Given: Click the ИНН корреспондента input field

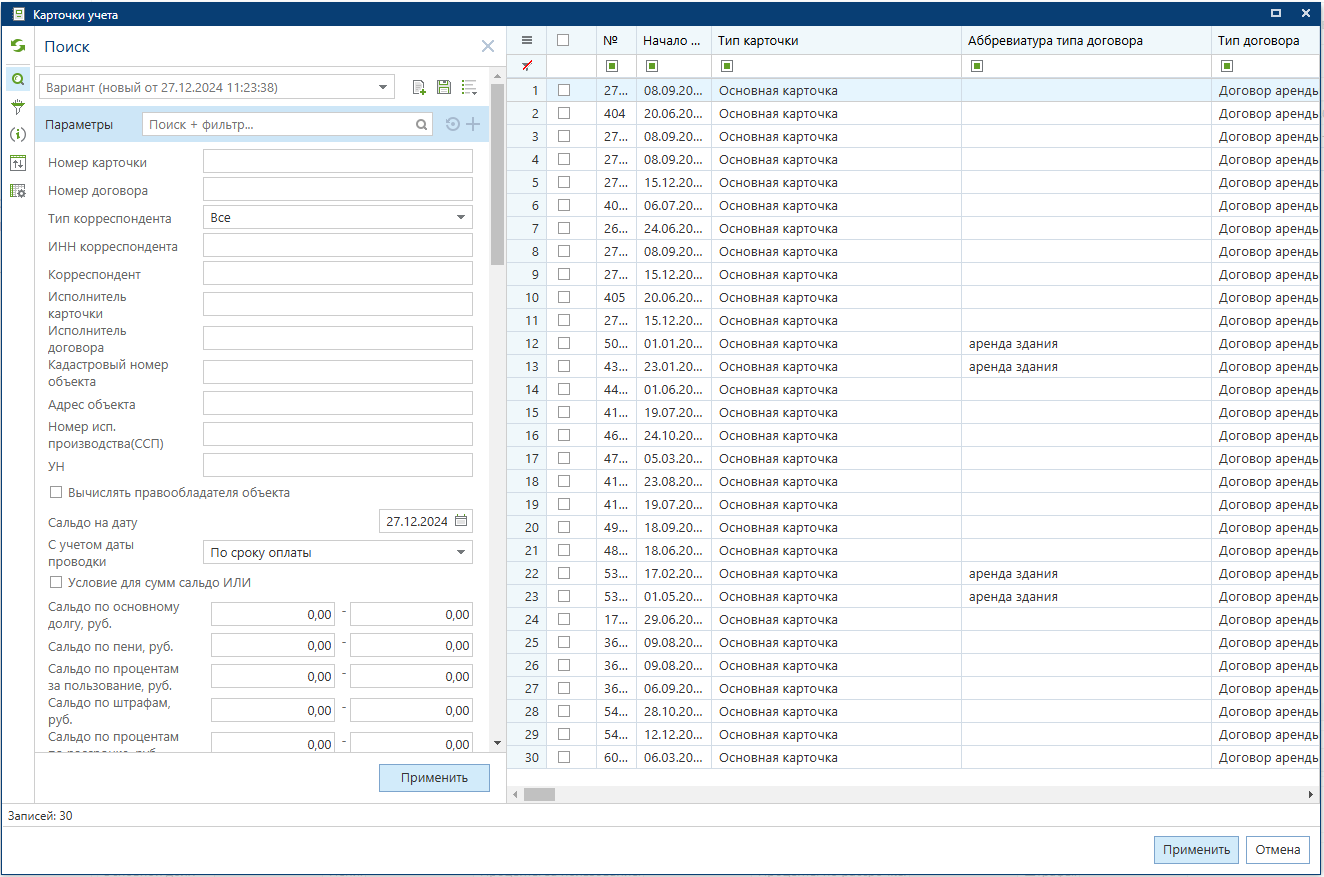Looking at the screenshot, I should (x=338, y=245).
